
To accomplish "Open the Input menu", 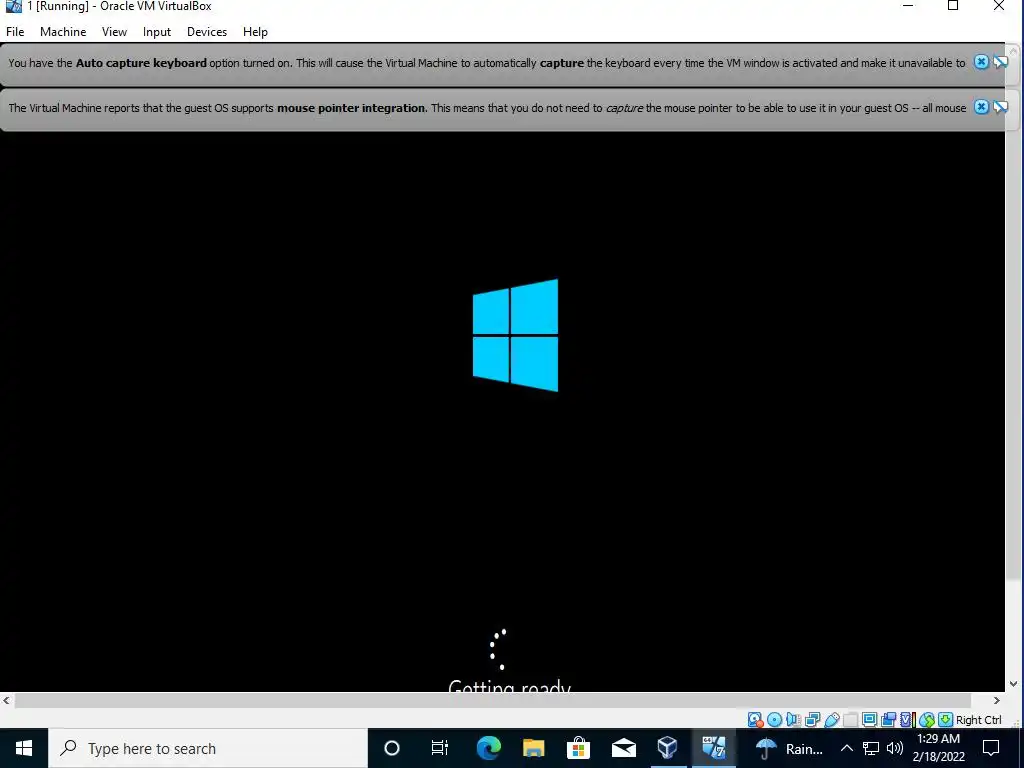I will tap(157, 31).
